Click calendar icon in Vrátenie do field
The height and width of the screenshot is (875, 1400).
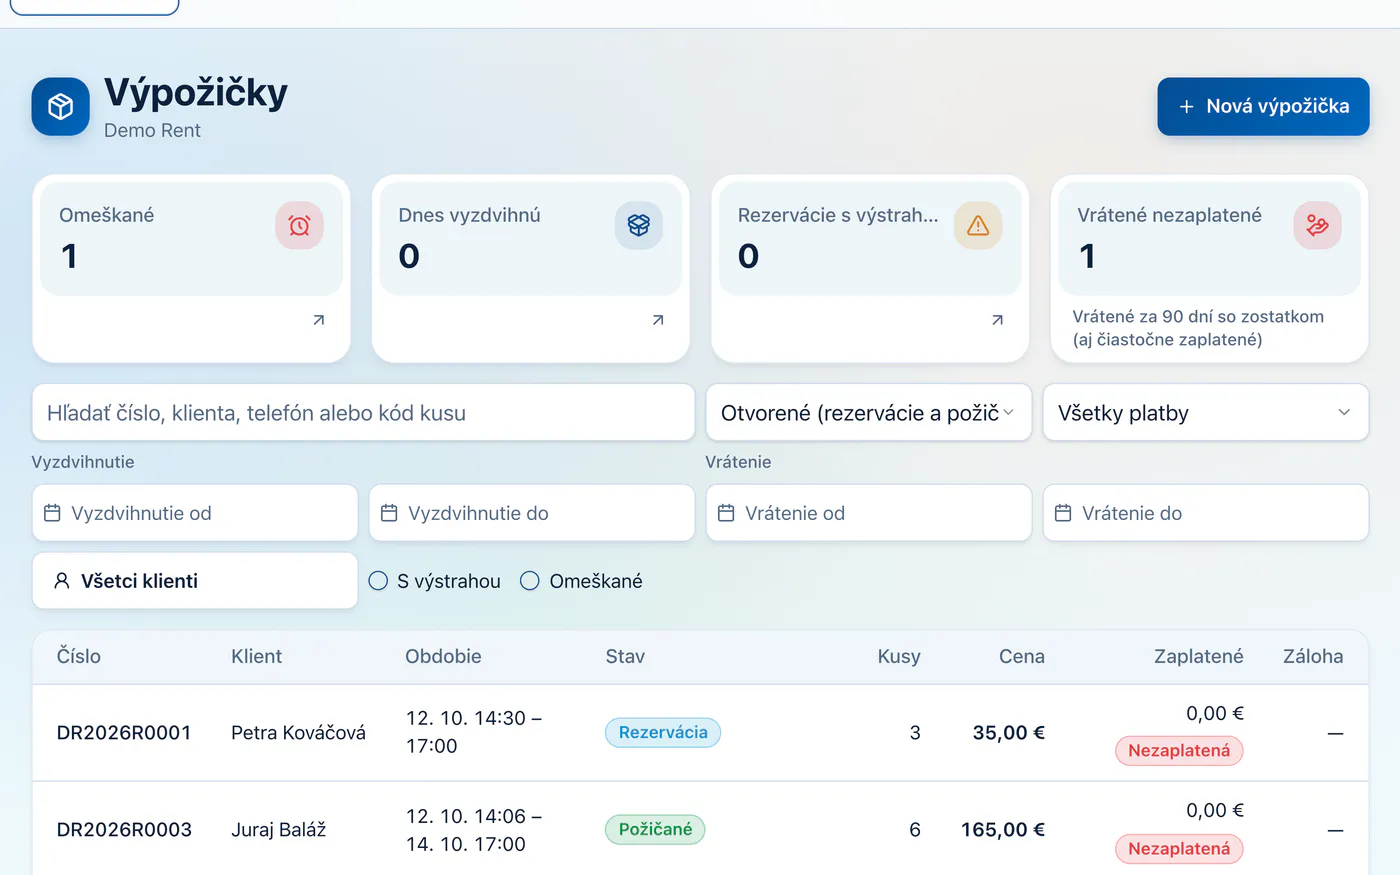(1063, 513)
